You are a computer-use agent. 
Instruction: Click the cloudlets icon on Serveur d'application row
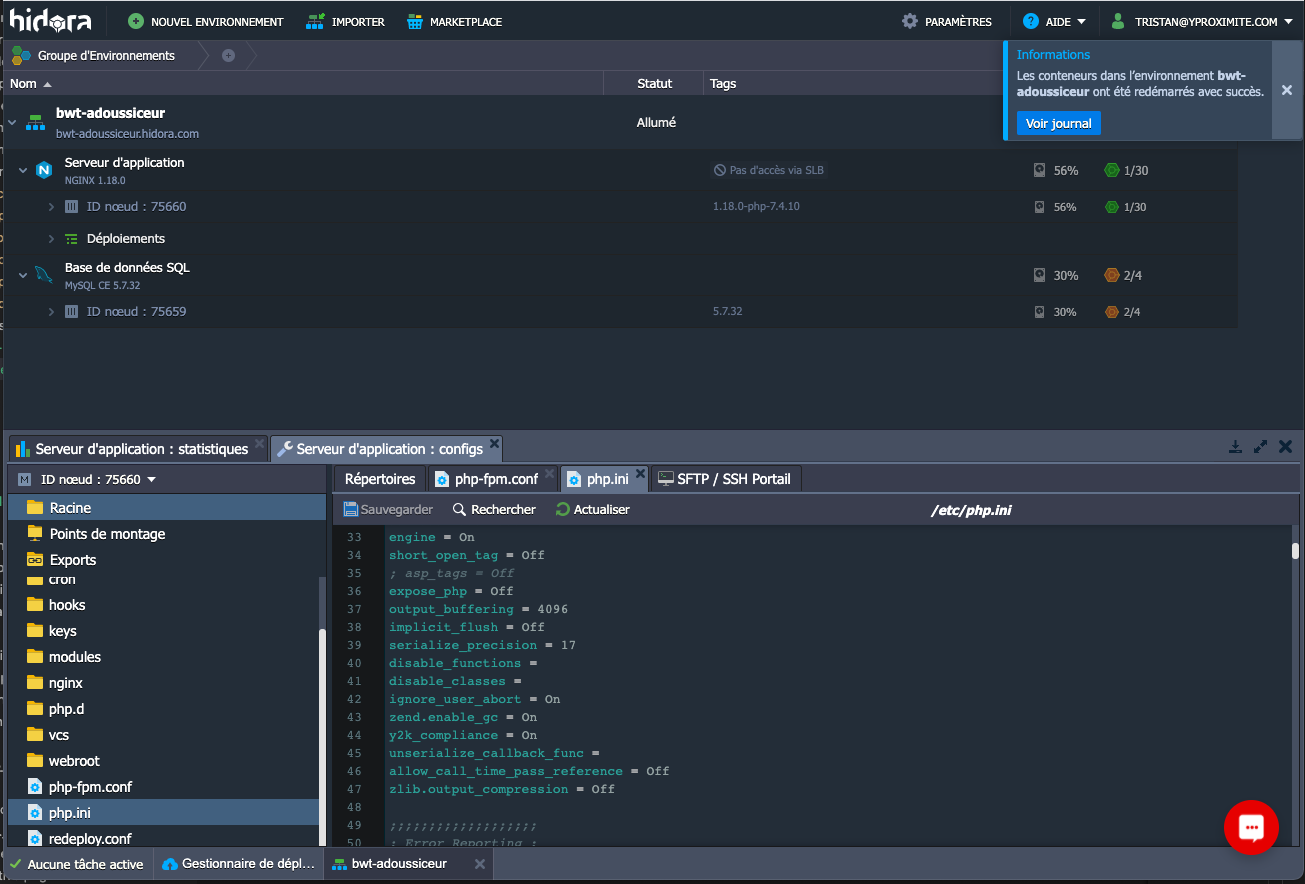point(1111,171)
